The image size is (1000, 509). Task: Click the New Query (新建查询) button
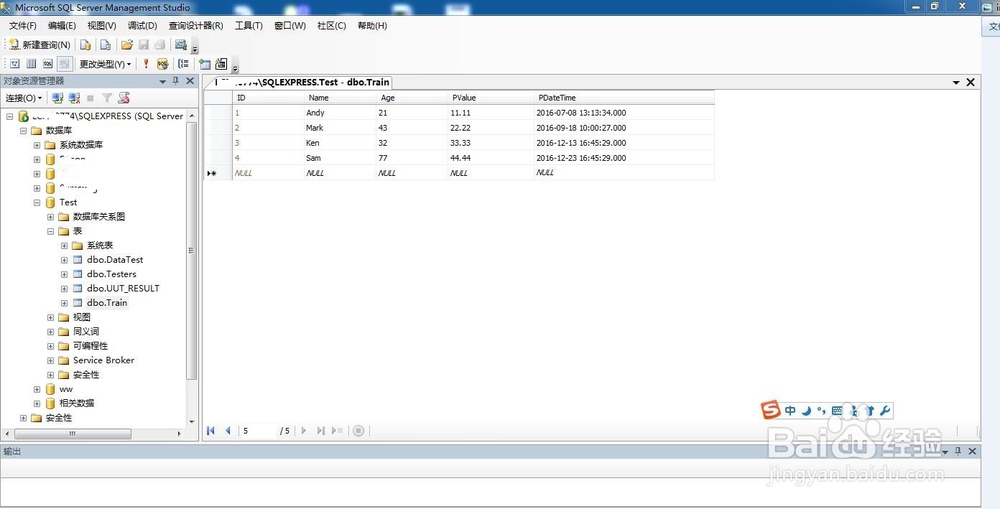click(x=40, y=45)
